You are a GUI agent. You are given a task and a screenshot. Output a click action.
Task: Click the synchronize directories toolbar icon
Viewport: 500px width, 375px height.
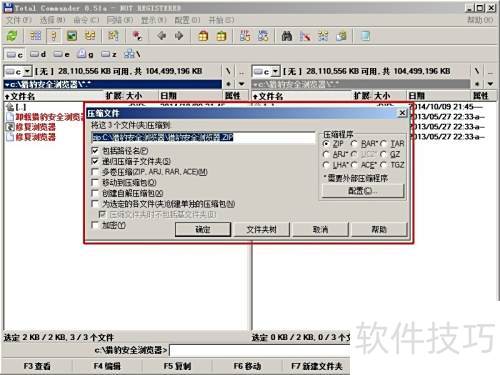point(323,36)
